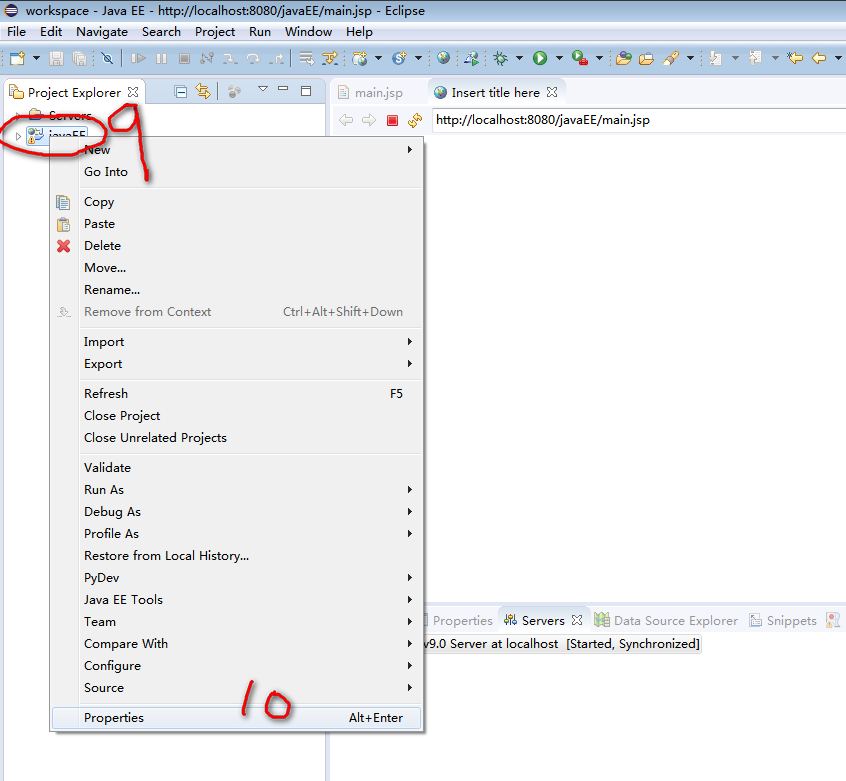
Task: Click Copy in the context menu
Action: [236, 202]
